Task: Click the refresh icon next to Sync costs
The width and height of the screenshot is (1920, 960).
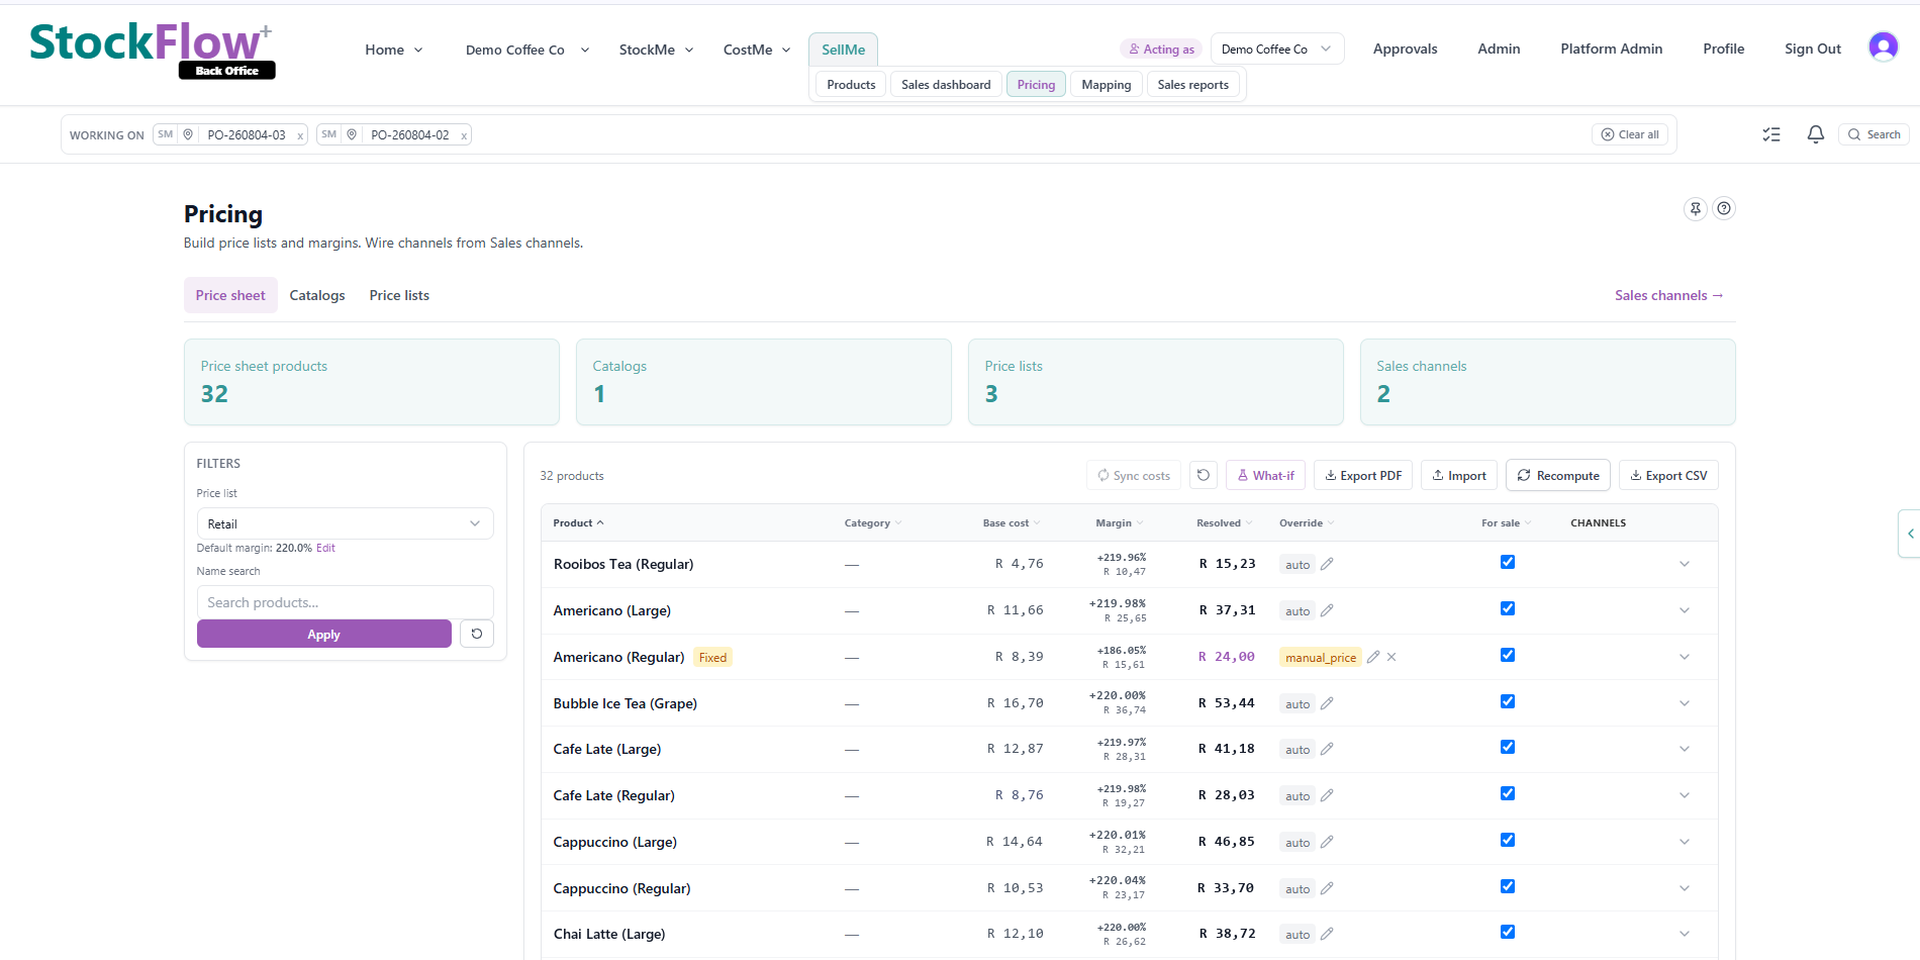Action: tap(1204, 476)
